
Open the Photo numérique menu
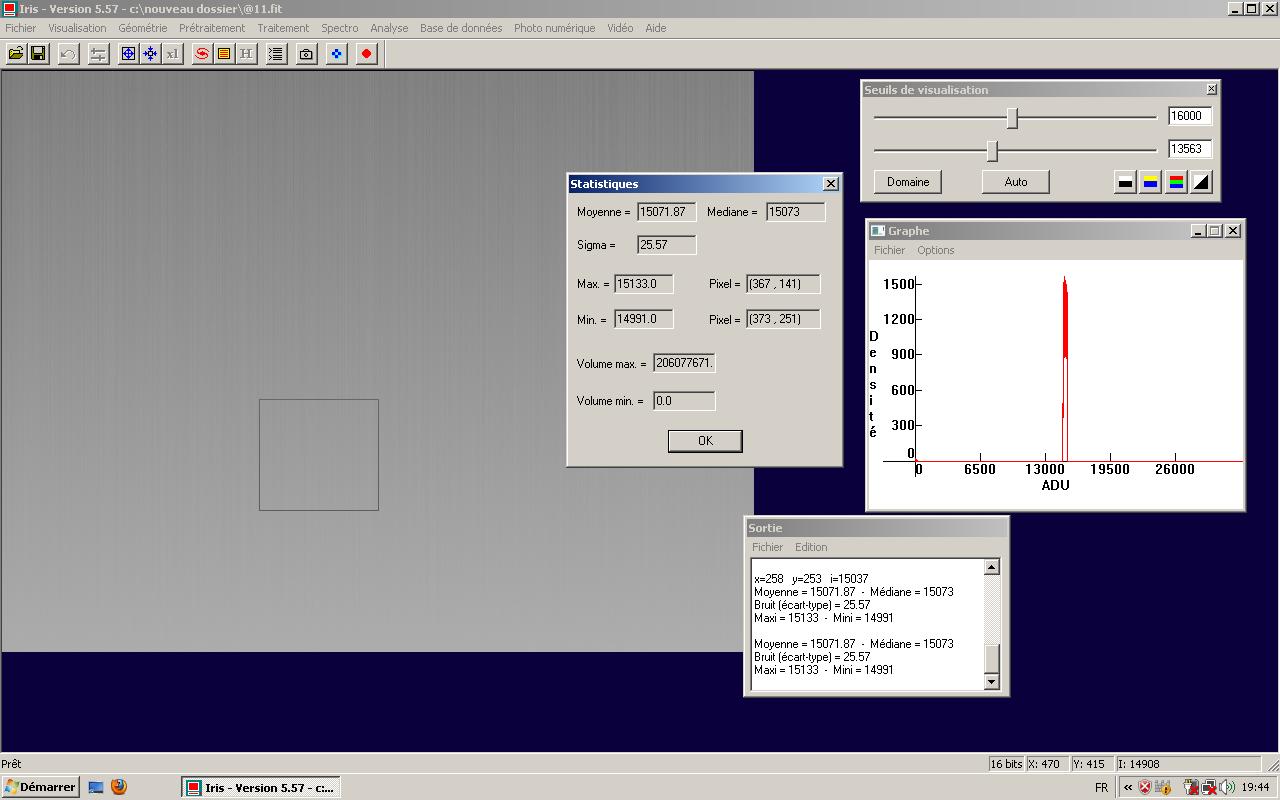click(554, 28)
